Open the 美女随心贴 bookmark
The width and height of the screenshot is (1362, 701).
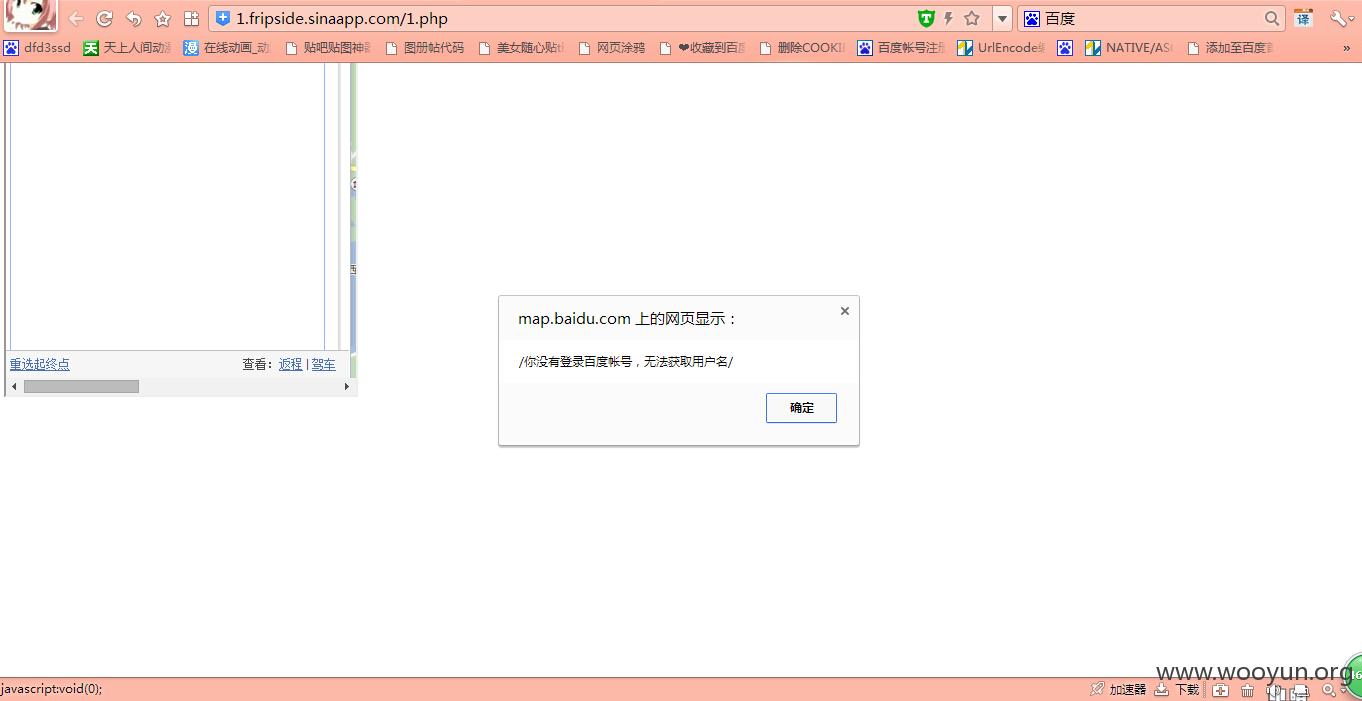(x=521, y=48)
